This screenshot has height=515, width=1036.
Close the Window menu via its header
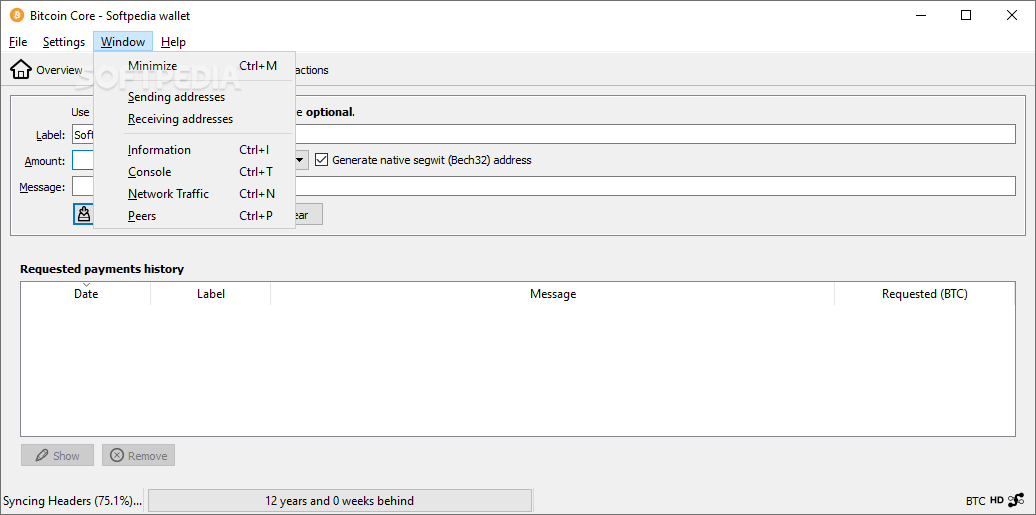tap(123, 42)
